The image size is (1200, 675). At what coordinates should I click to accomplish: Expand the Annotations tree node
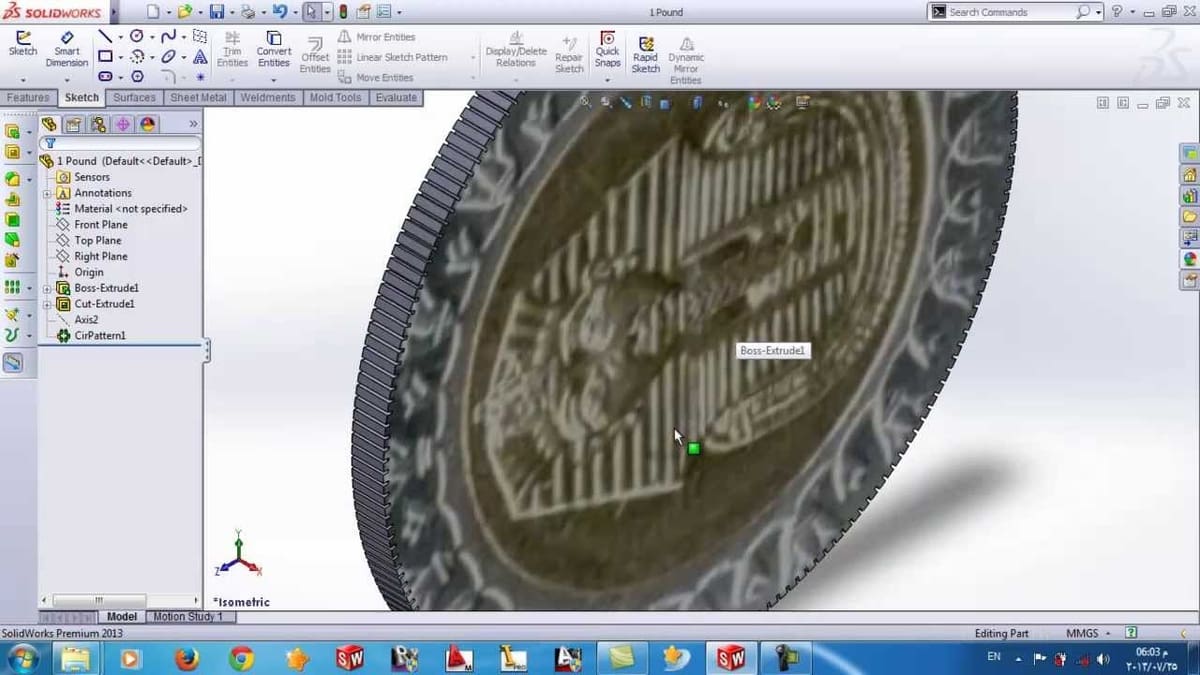point(47,193)
